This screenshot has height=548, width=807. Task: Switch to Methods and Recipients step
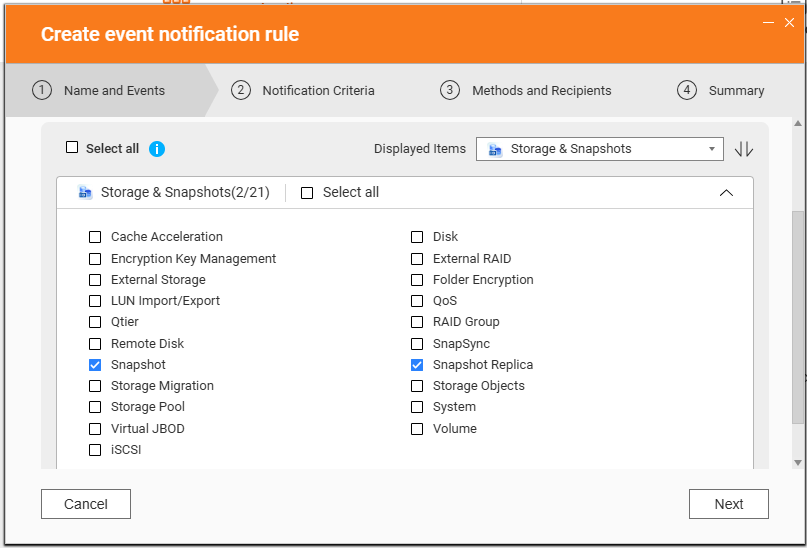tap(541, 91)
